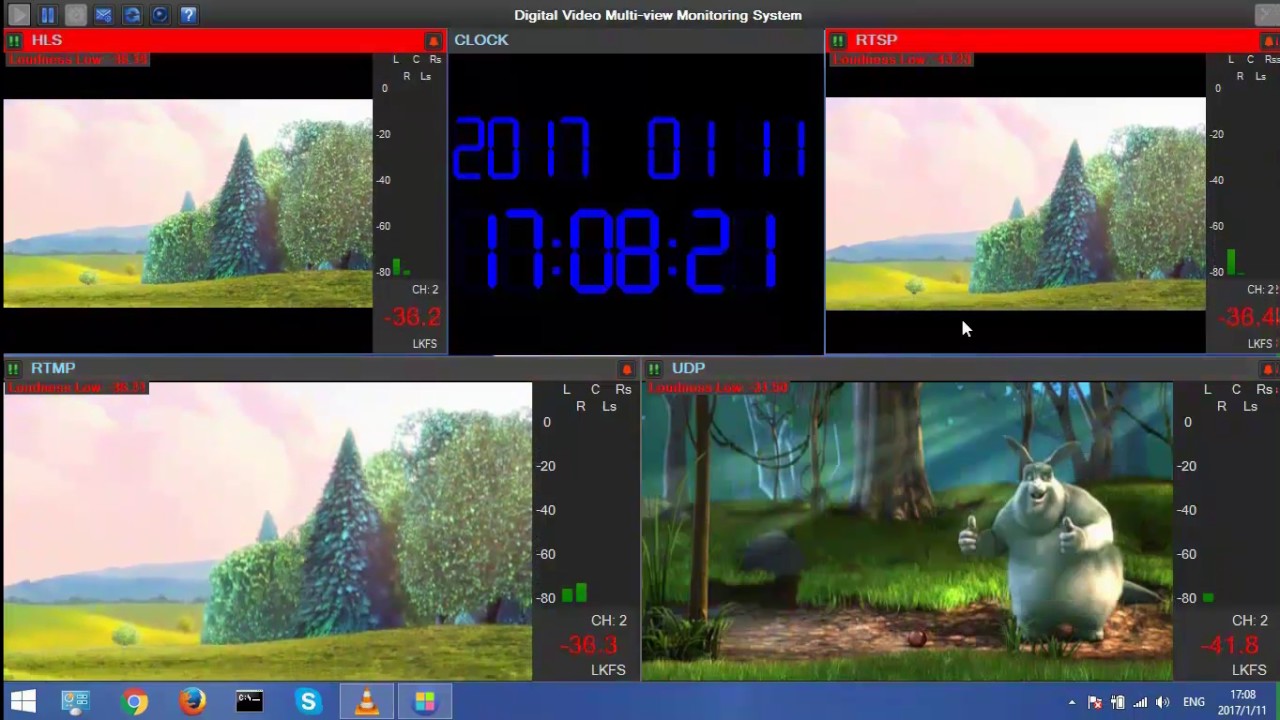This screenshot has height=720, width=1280.
Task: Open VLC media player from the taskbar
Action: [367, 701]
